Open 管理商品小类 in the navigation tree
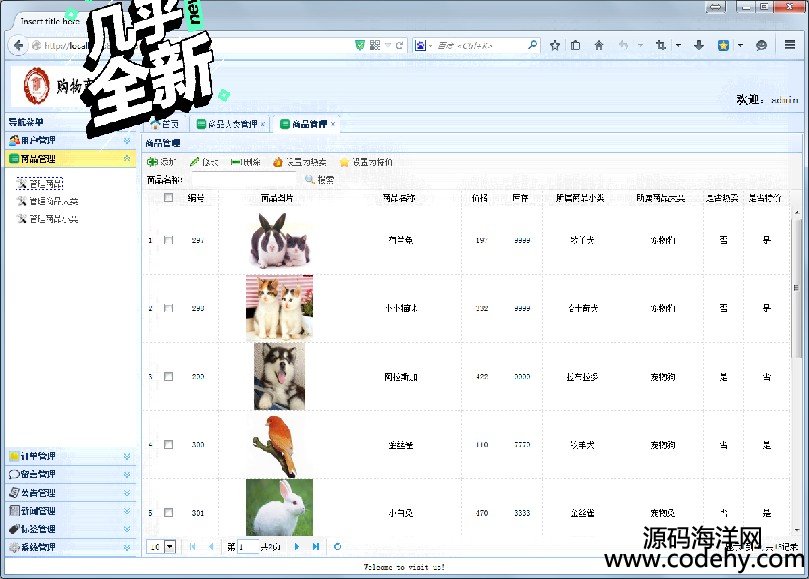Screen dimensions: 809x579 (x=47, y=219)
